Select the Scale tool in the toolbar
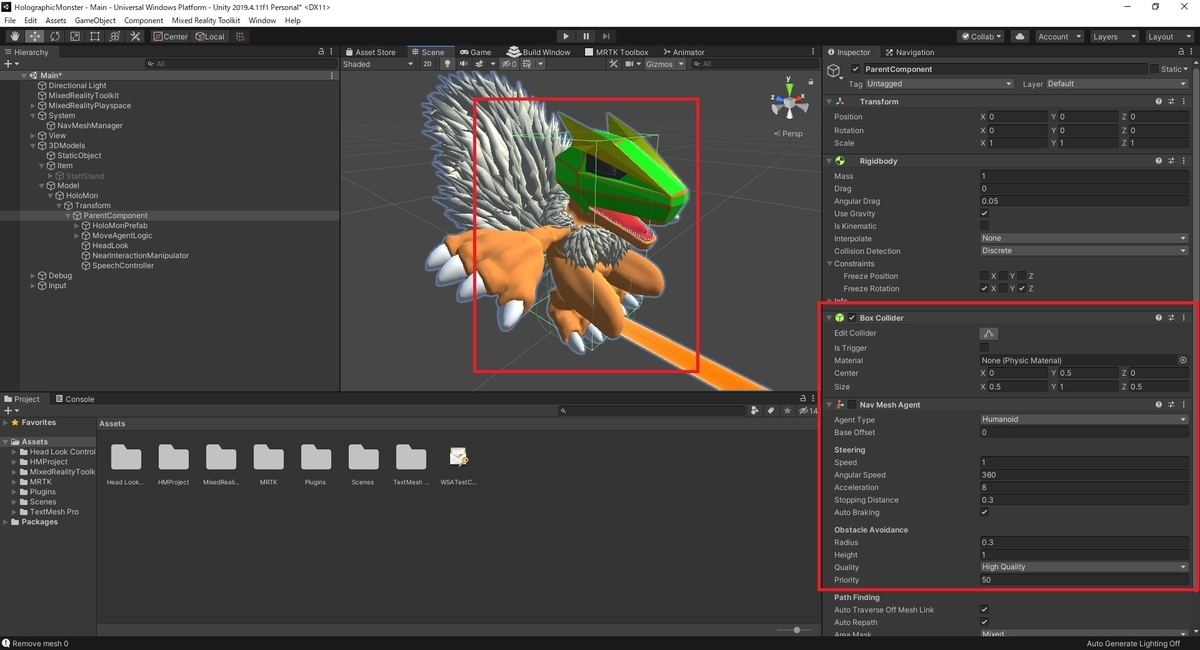The height and width of the screenshot is (650, 1200). click(74, 37)
